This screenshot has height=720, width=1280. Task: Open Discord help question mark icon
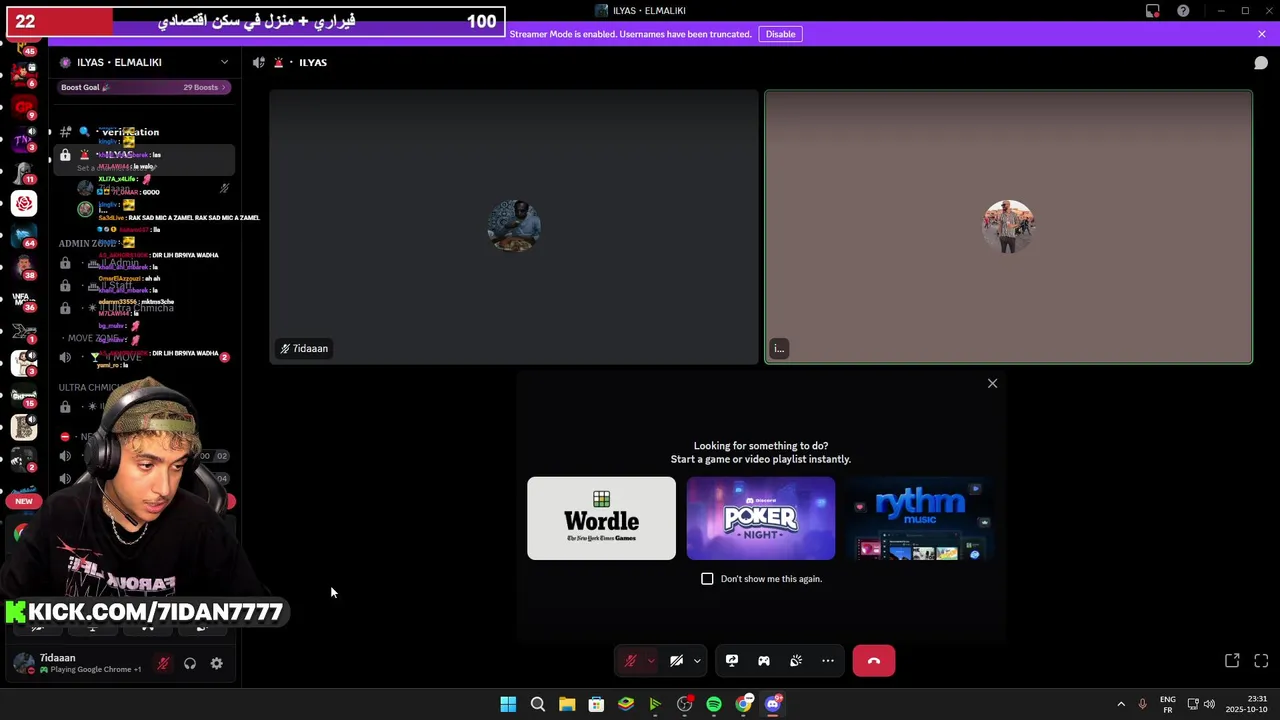click(1184, 11)
